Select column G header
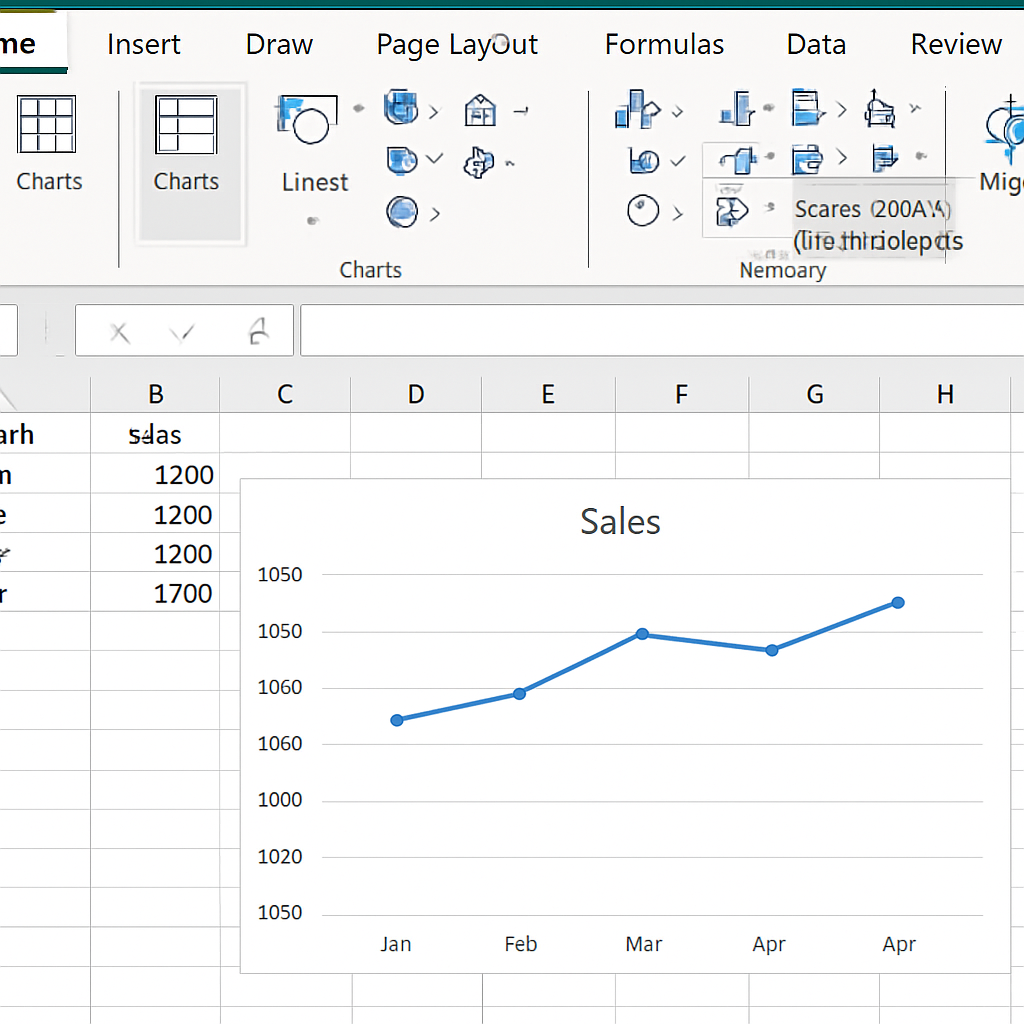1024x1024 pixels. pos(814,394)
